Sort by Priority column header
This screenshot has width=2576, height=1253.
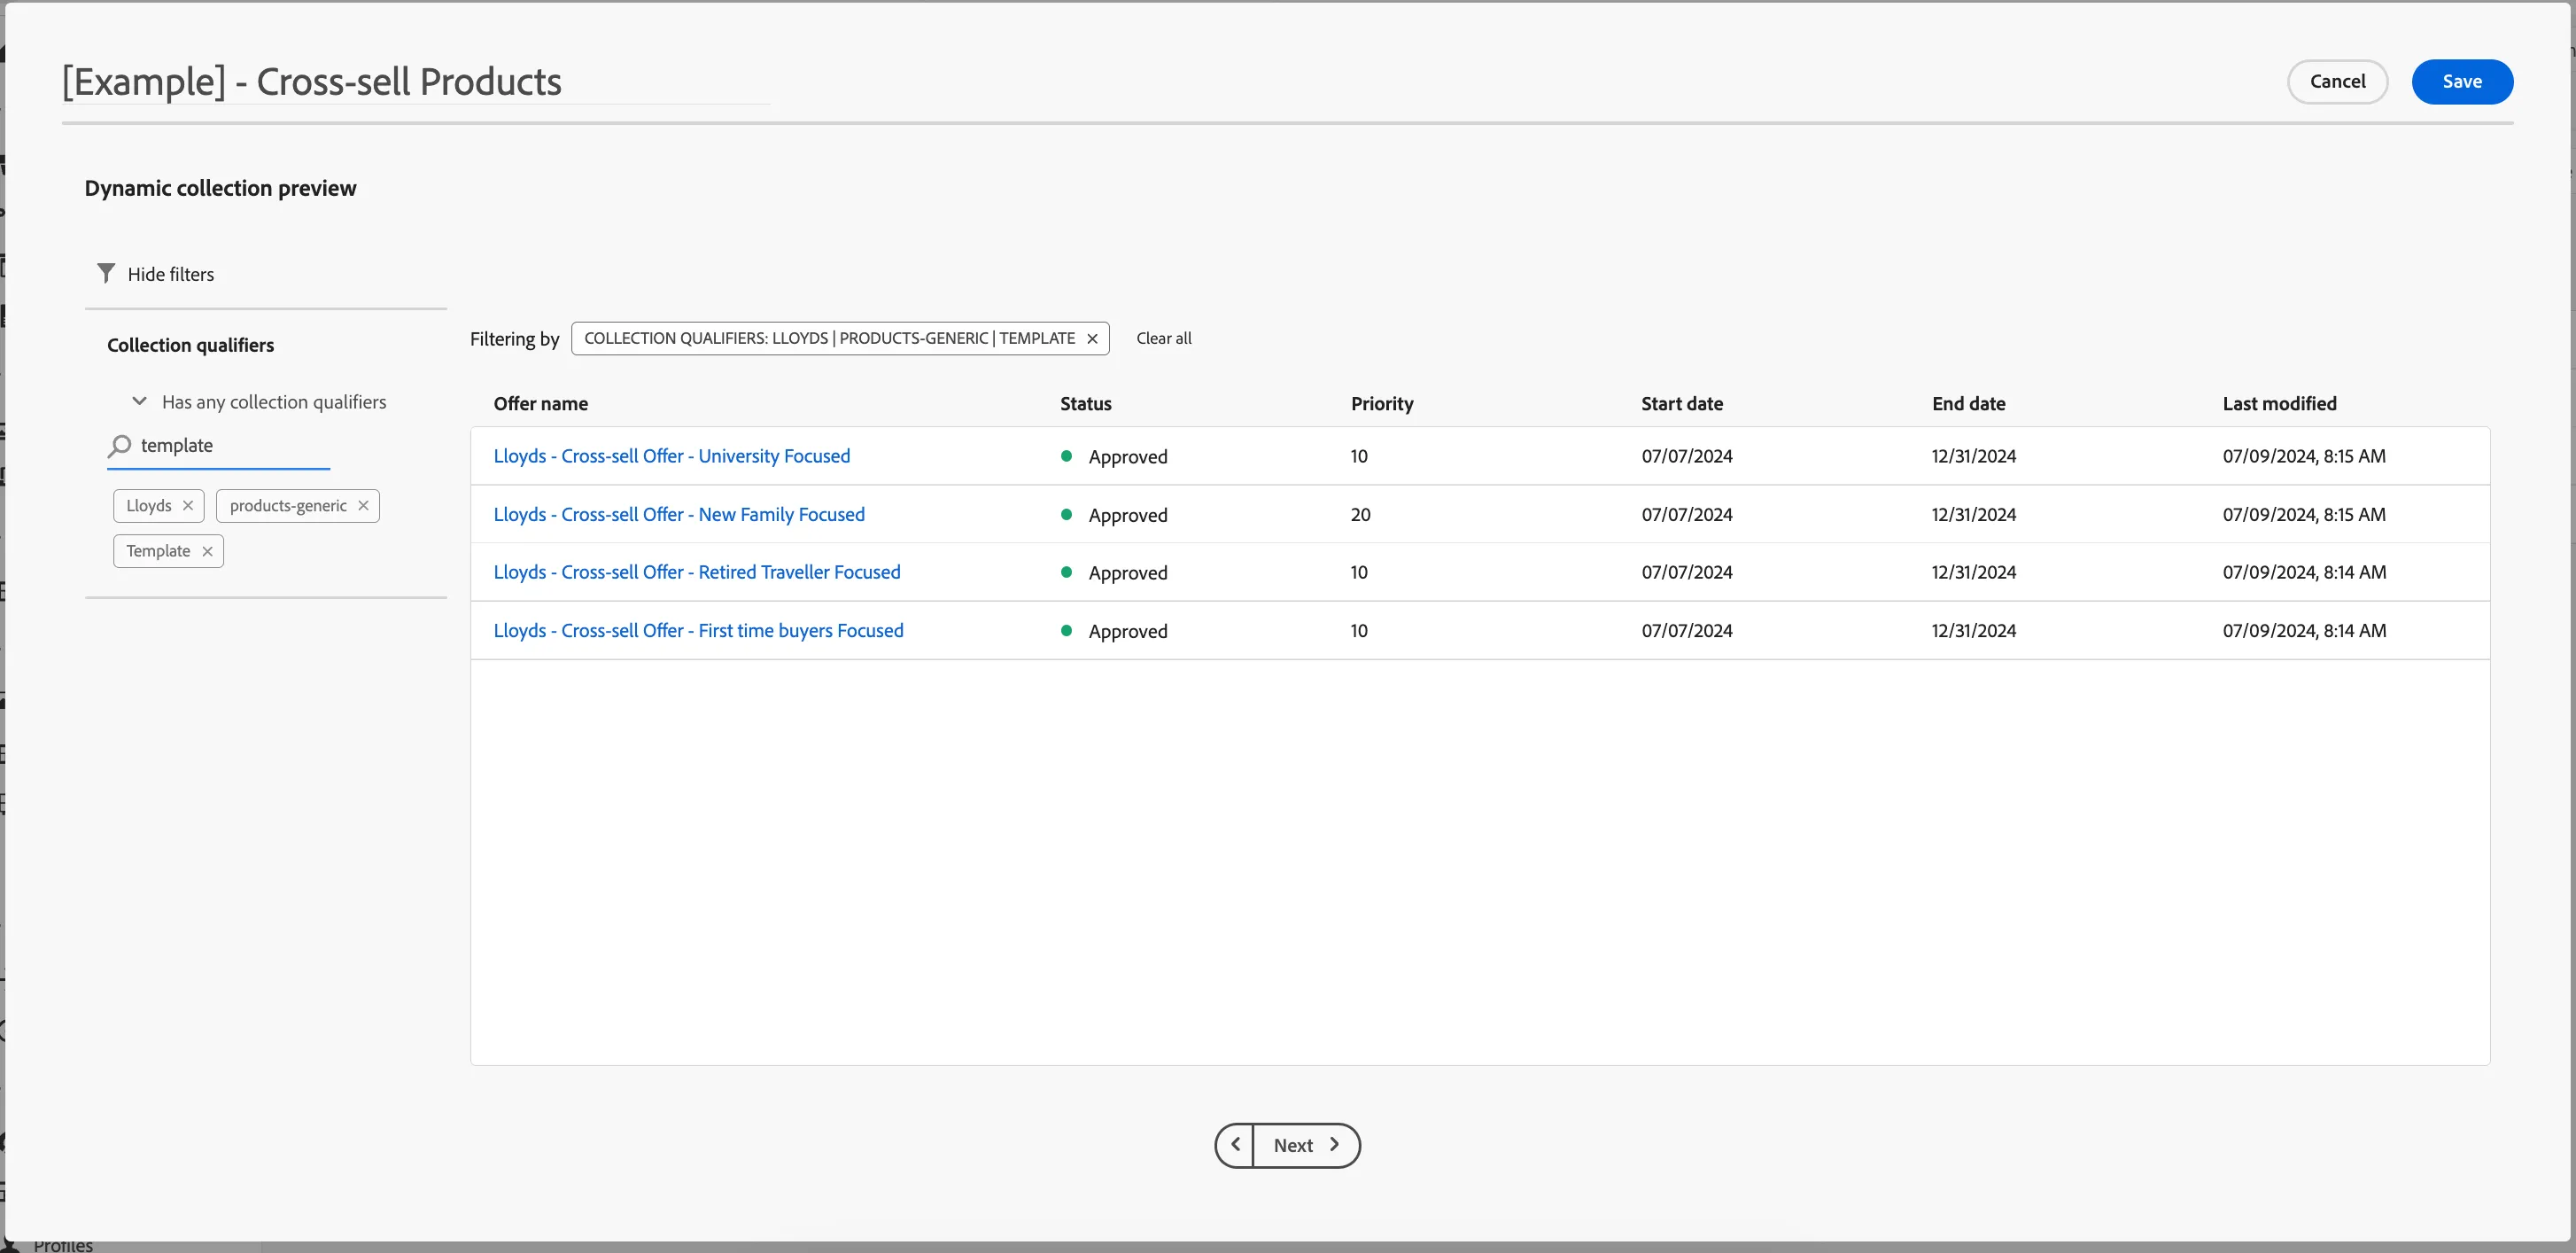[x=1382, y=404]
